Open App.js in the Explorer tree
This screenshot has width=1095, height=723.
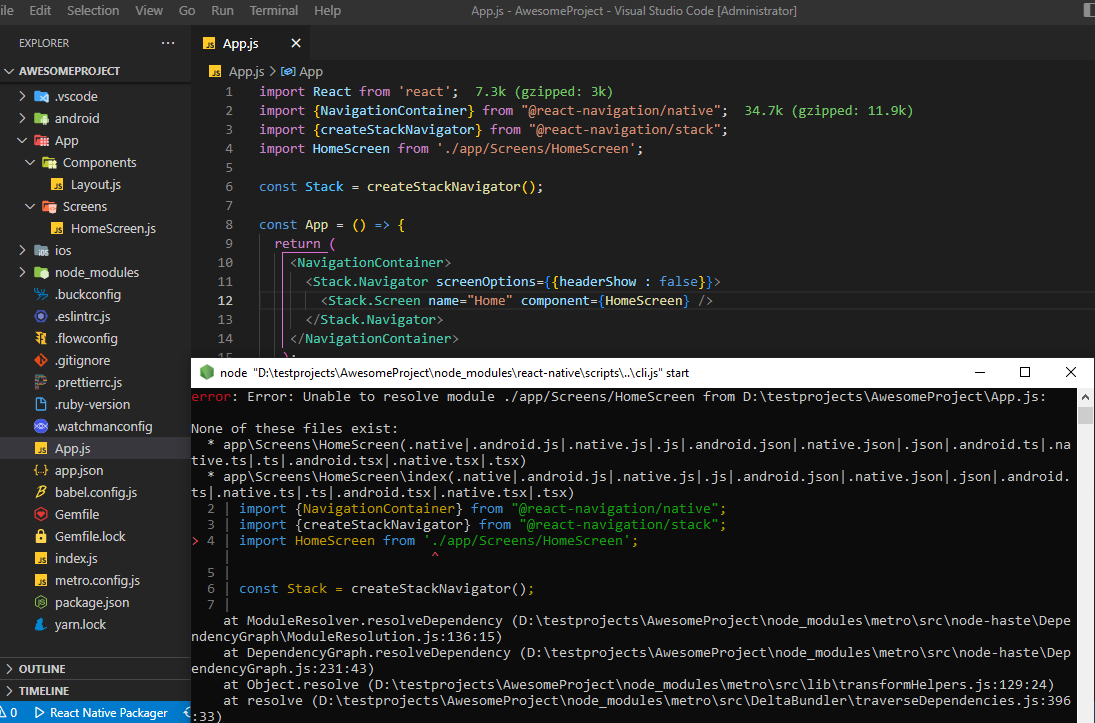point(95,448)
